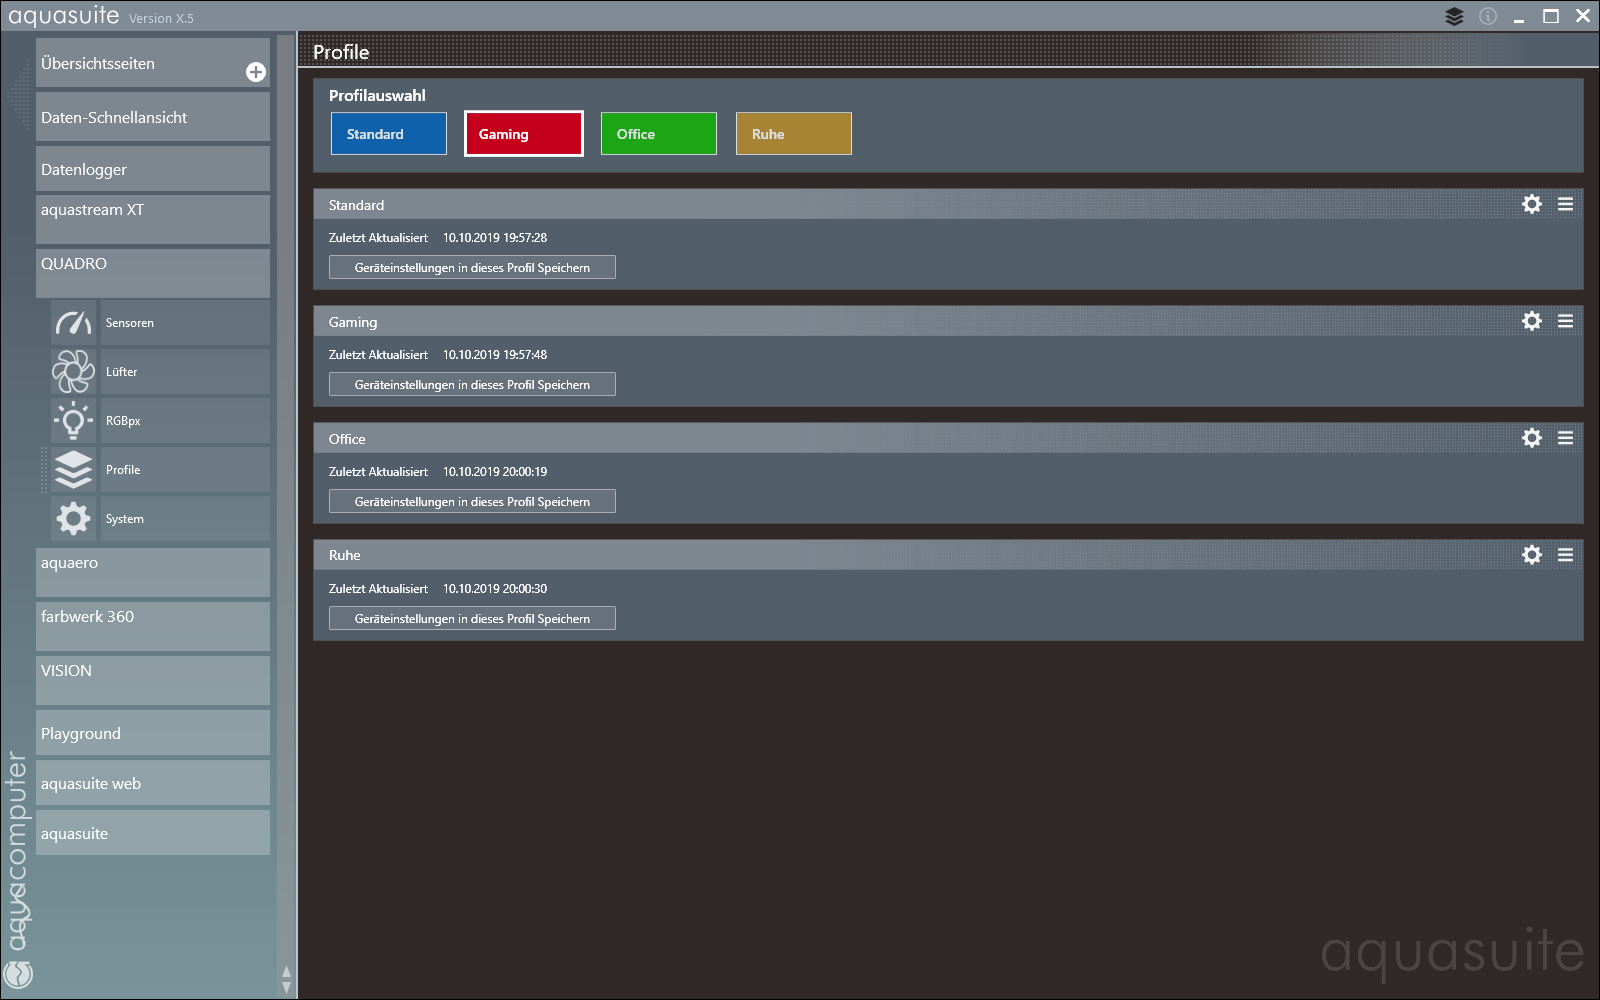Open the Playground section
The image size is (1600, 1000).
(x=153, y=733)
